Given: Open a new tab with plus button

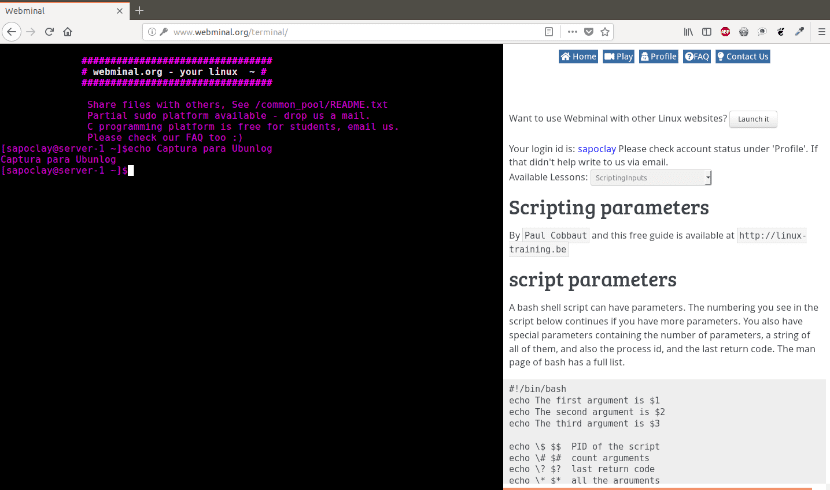Looking at the screenshot, I should click(139, 10).
